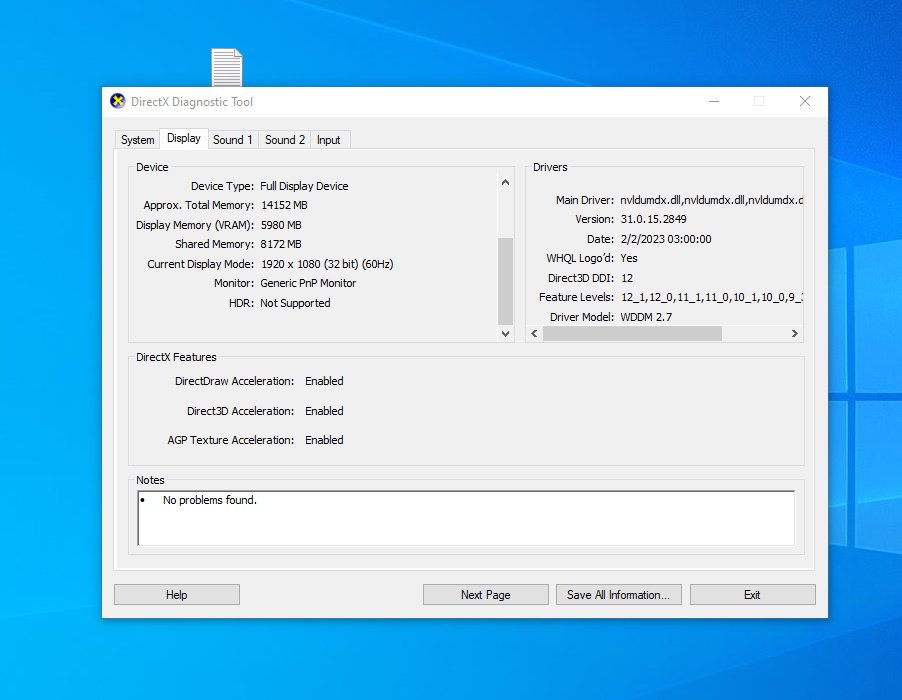Click the Device panel vertical scrollbar thumb
Viewport: 902px width, 700px height.
click(x=505, y=281)
